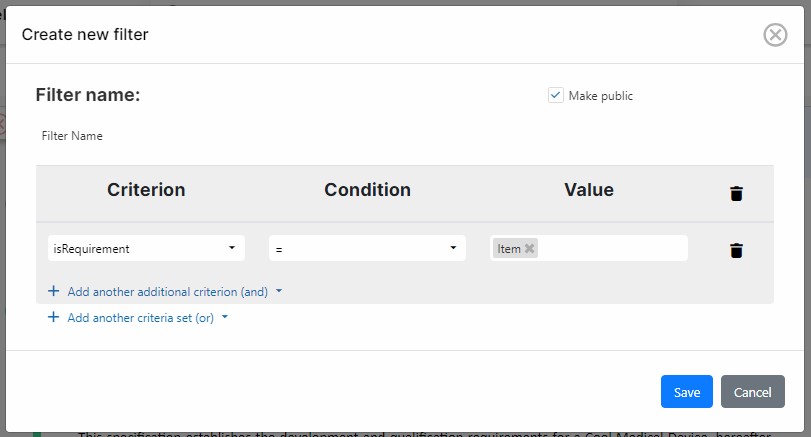Click trash icon in the table header

736,193
